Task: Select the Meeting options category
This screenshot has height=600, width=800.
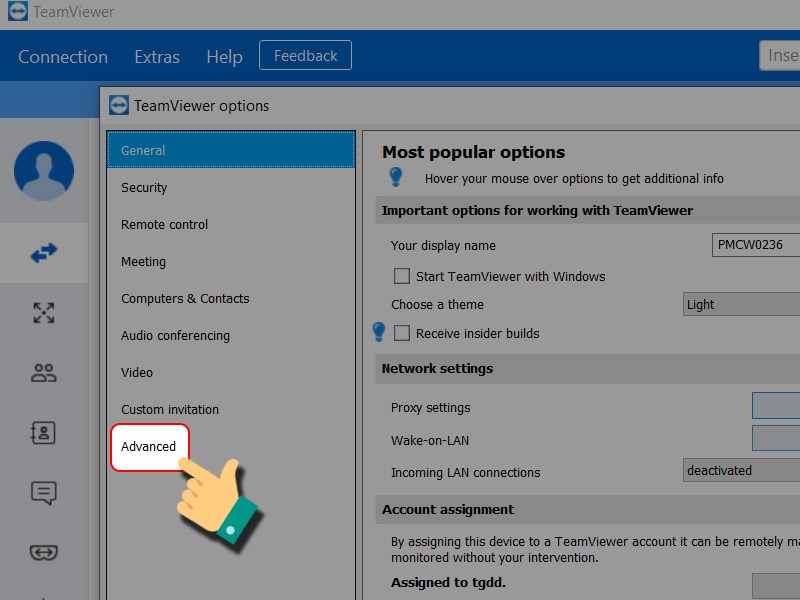Action: click(231, 261)
